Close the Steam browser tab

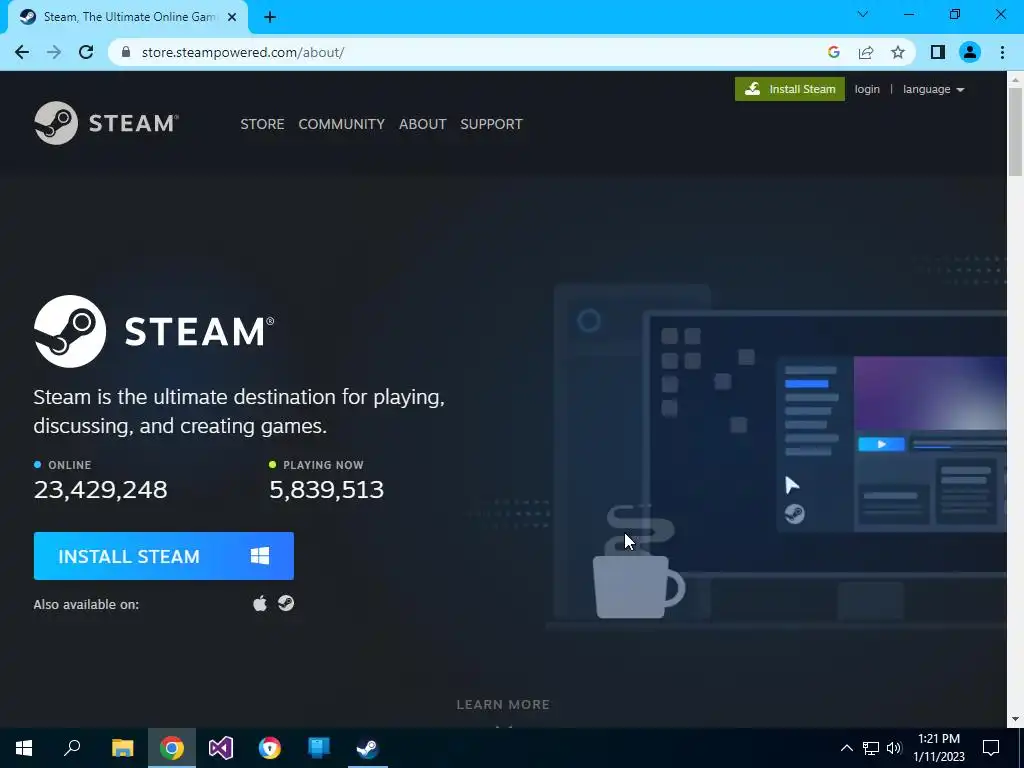tap(232, 18)
